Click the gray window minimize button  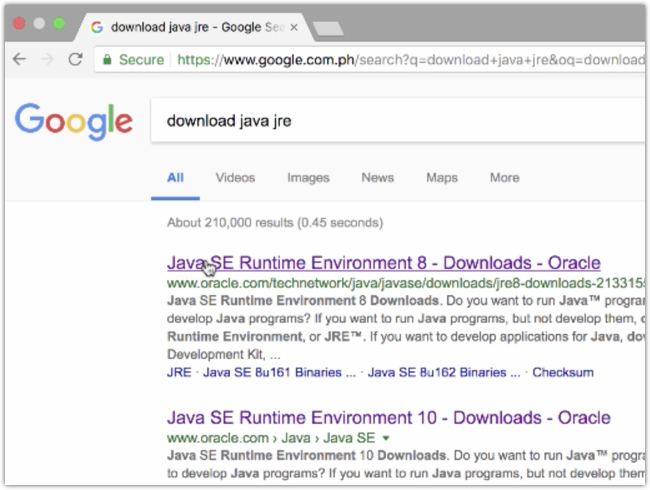(x=39, y=23)
